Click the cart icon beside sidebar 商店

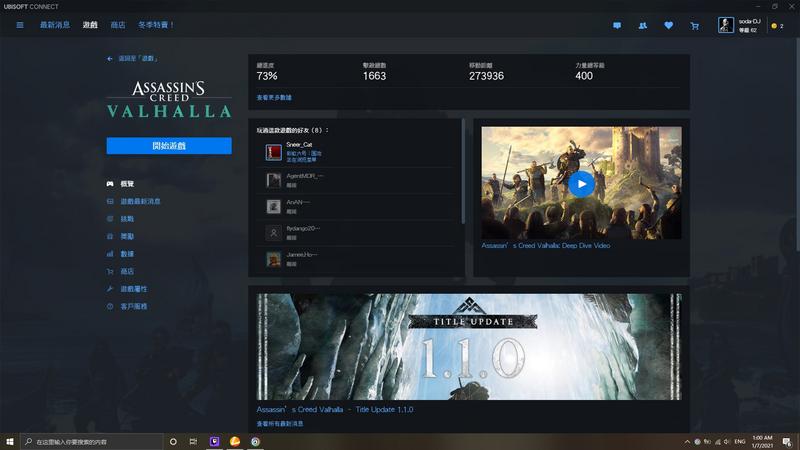coord(110,271)
